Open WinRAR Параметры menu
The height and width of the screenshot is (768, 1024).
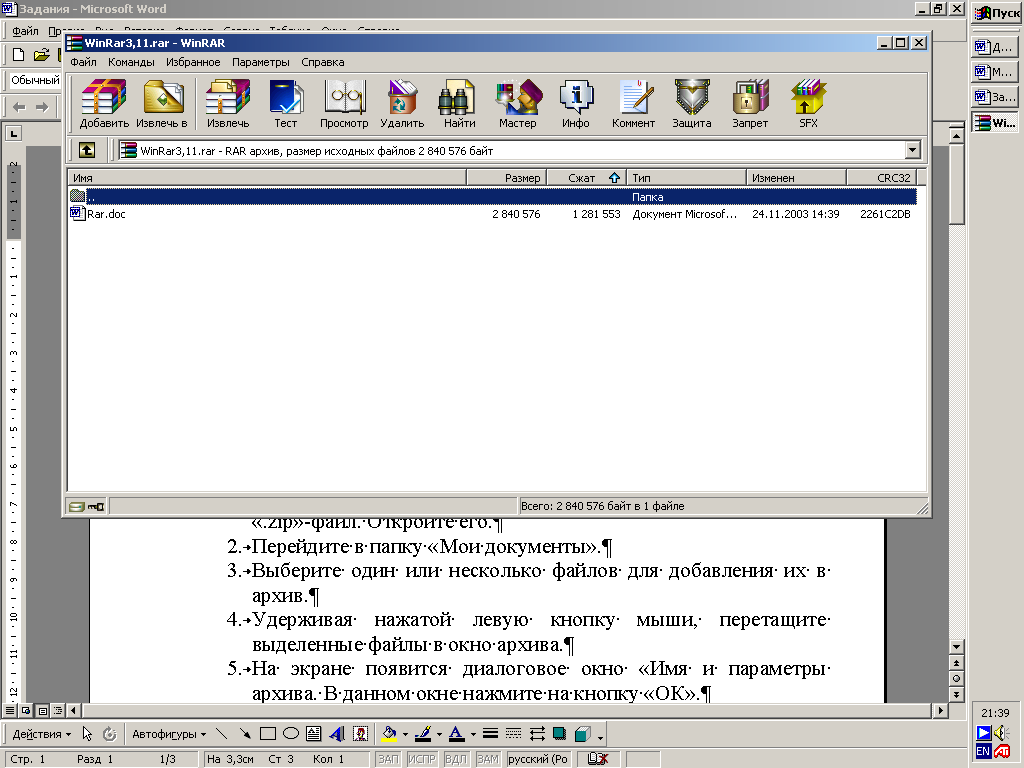click(261, 62)
